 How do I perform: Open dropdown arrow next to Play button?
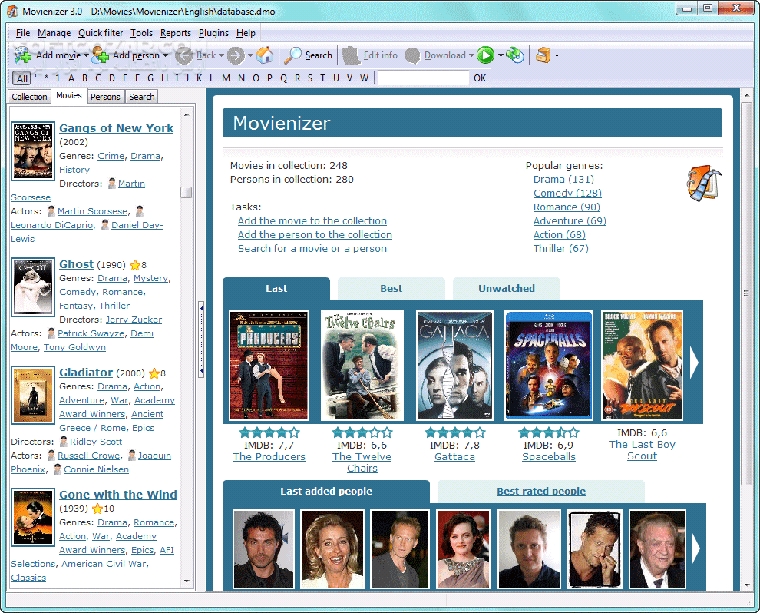click(500, 56)
